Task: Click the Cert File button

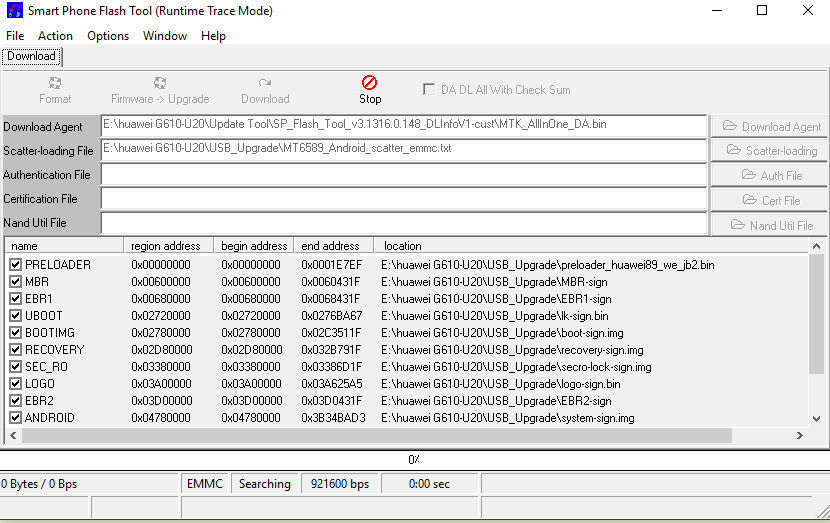Action: click(x=770, y=200)
